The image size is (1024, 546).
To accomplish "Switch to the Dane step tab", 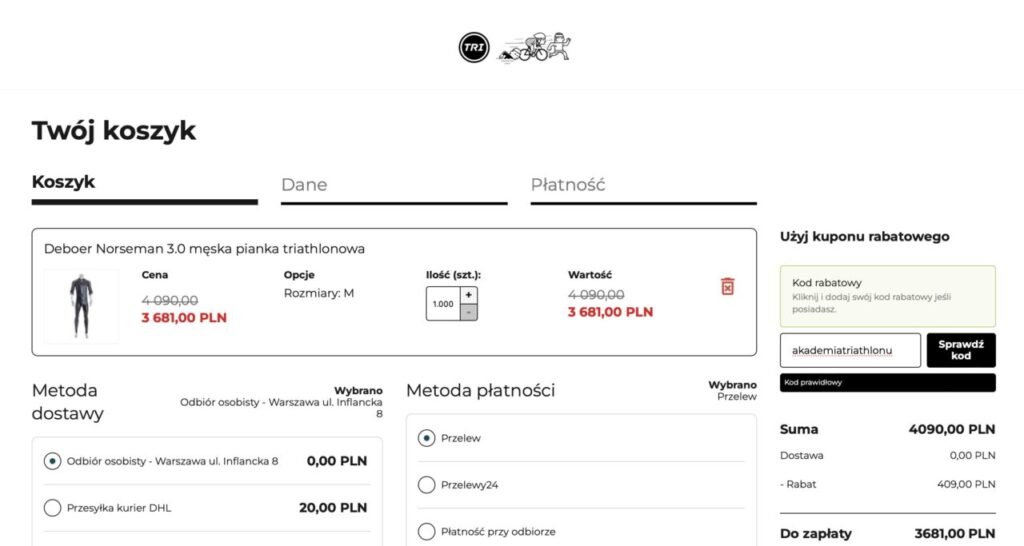I will 393,186.
